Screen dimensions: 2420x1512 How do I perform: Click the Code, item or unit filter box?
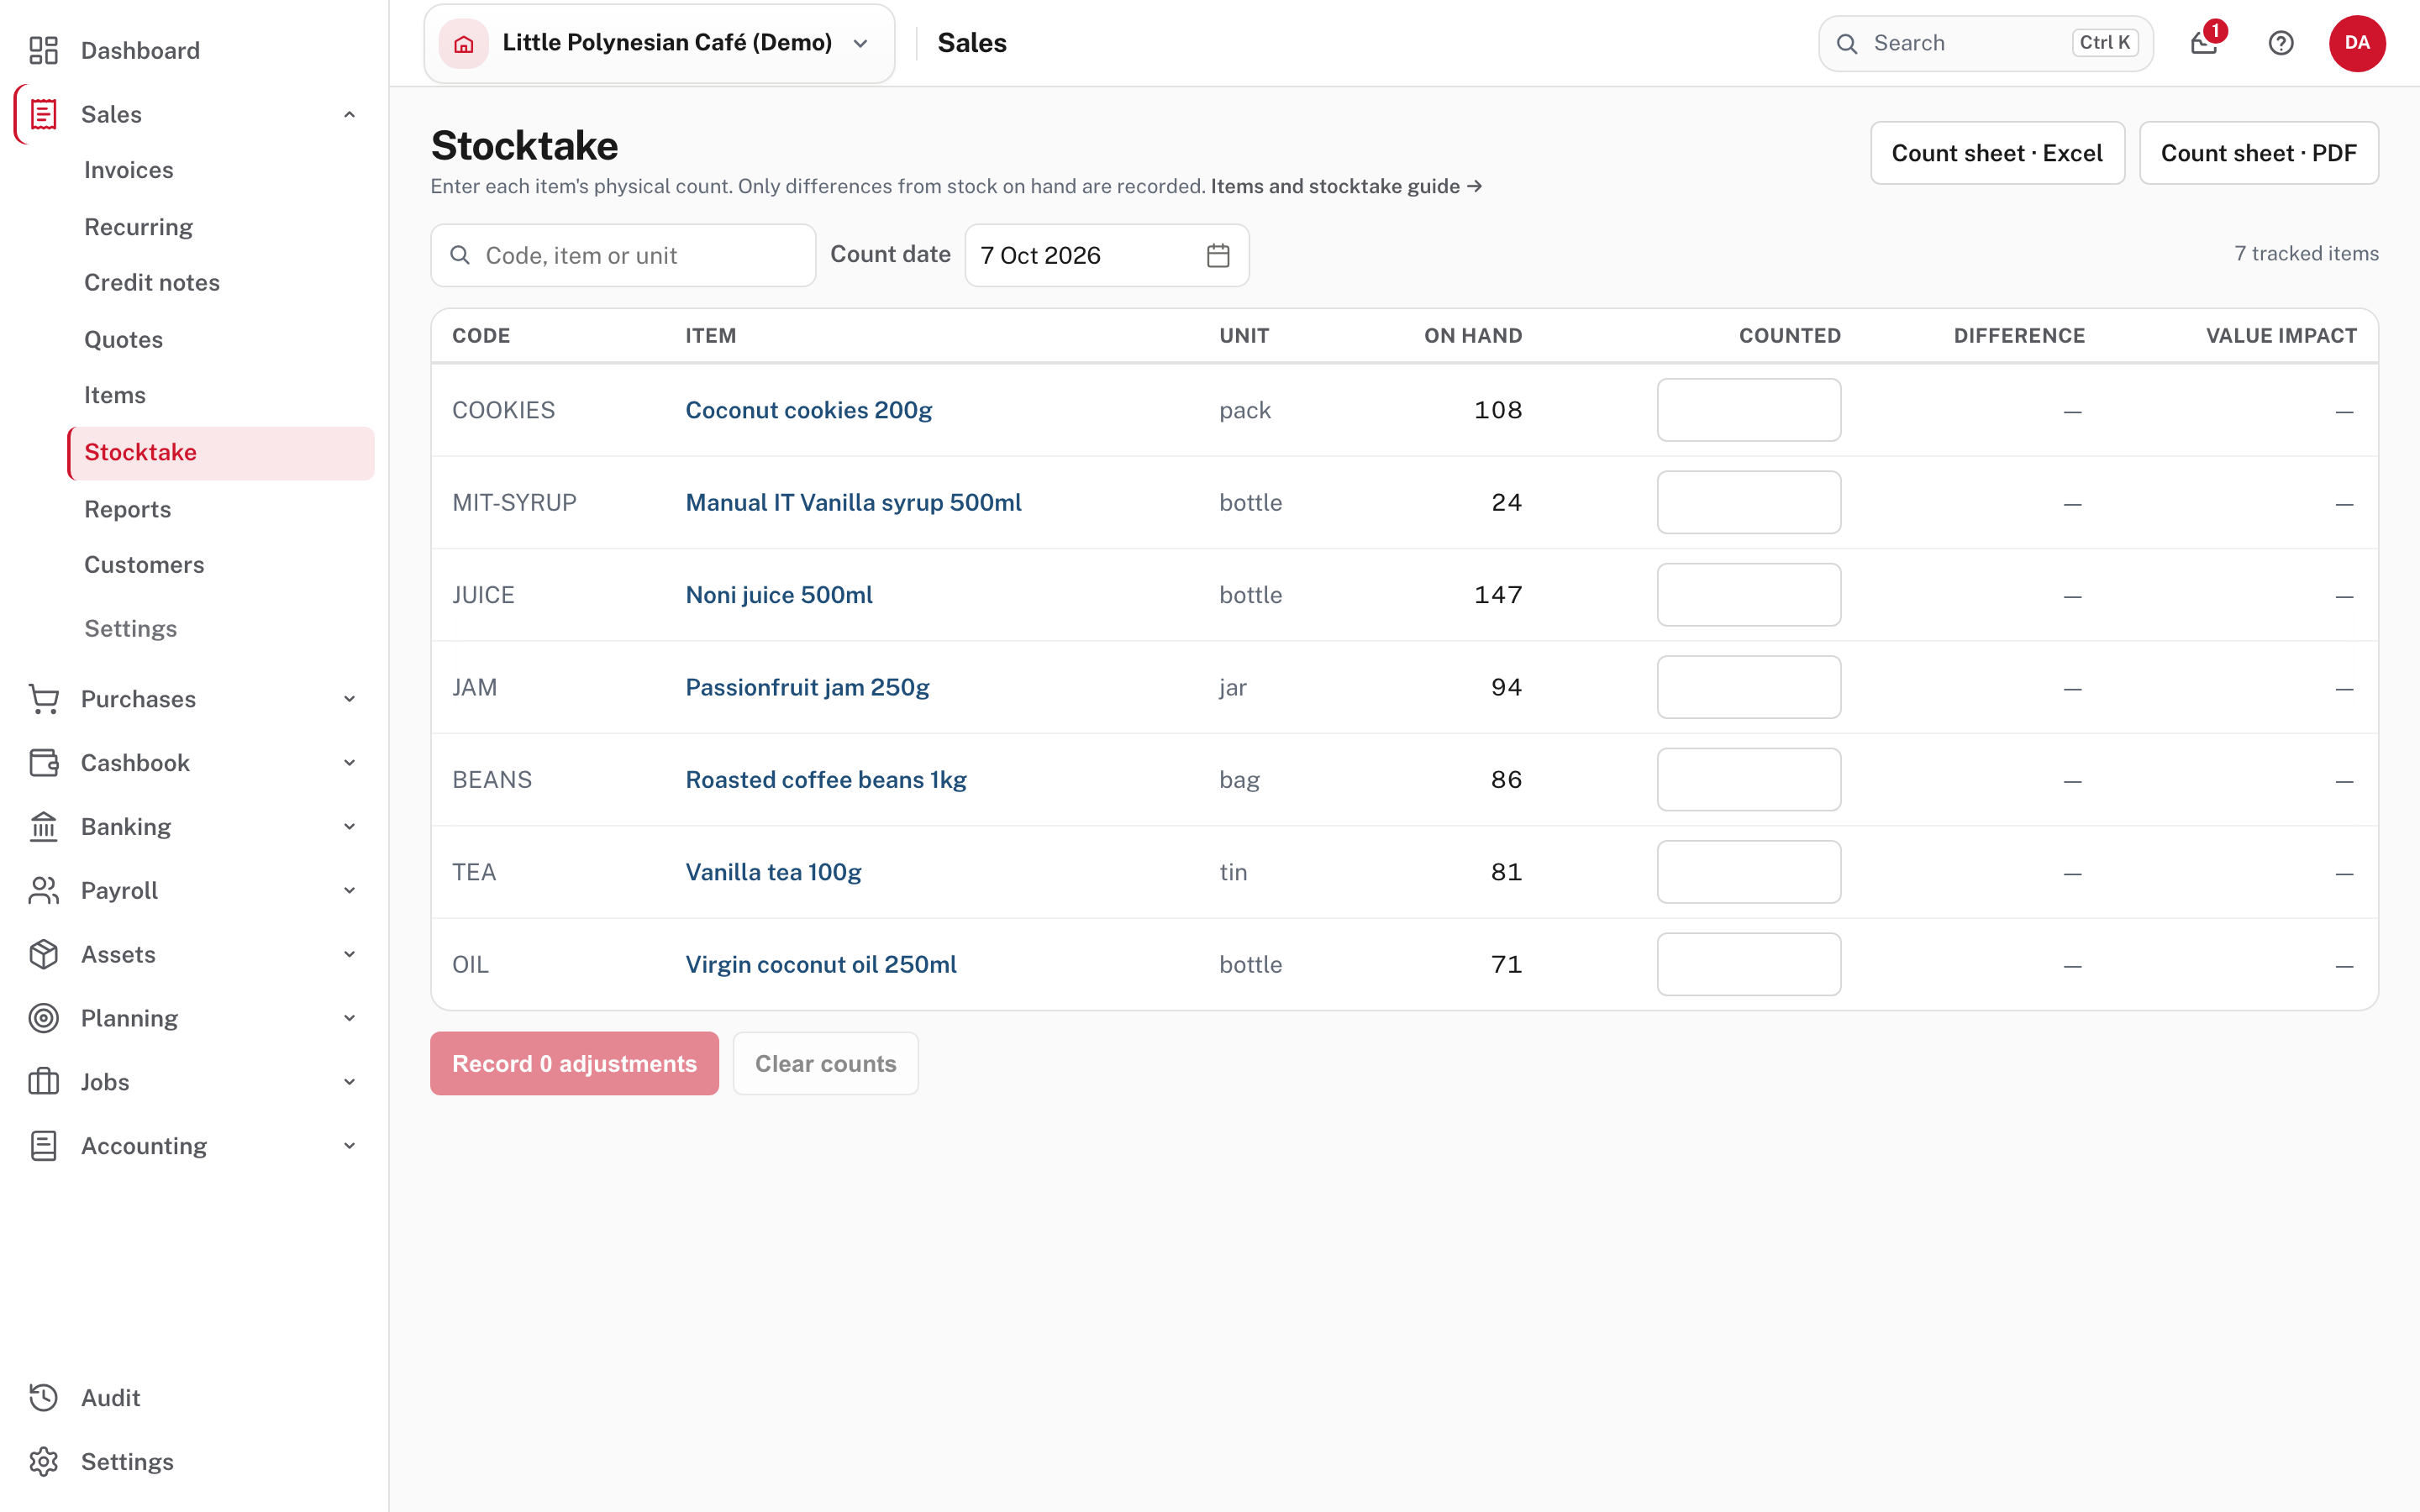coord(623,256)
